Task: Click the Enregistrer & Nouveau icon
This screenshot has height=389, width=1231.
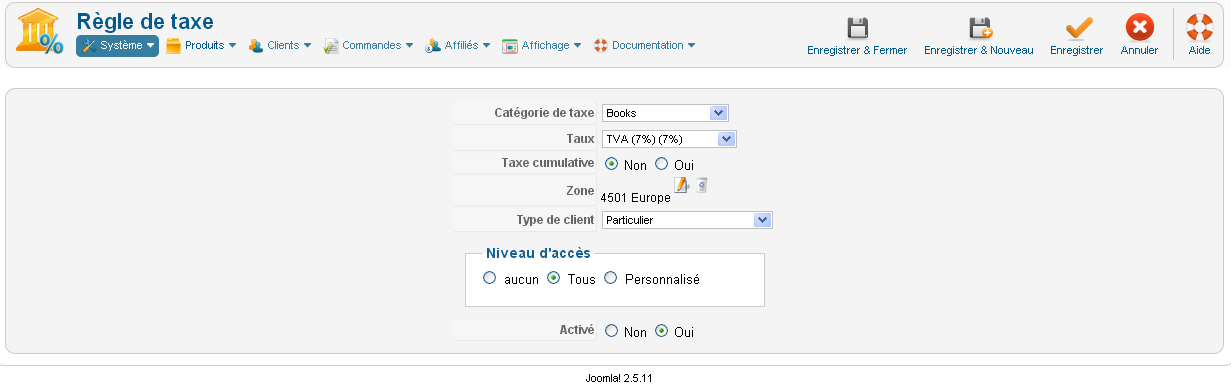Action: point(979,28)
